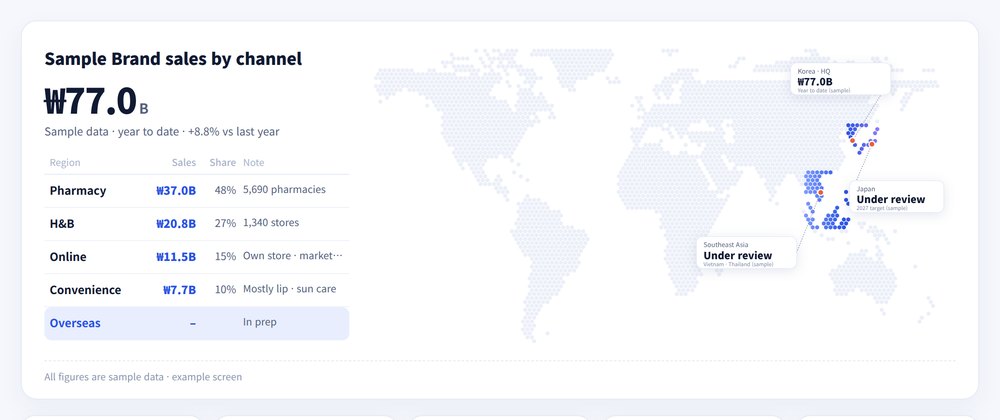Click the ₩20.8B H&B sales value

tap(176, 223)
